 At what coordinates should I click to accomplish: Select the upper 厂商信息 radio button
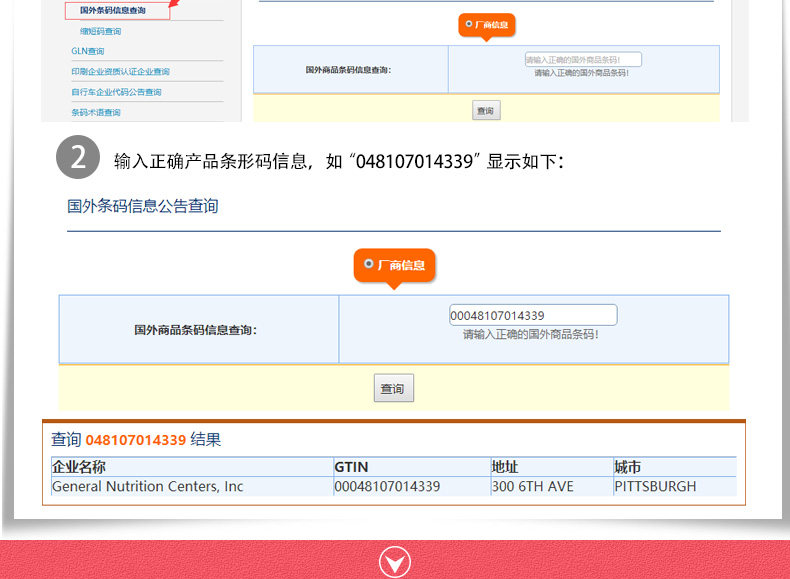point(469,24)
